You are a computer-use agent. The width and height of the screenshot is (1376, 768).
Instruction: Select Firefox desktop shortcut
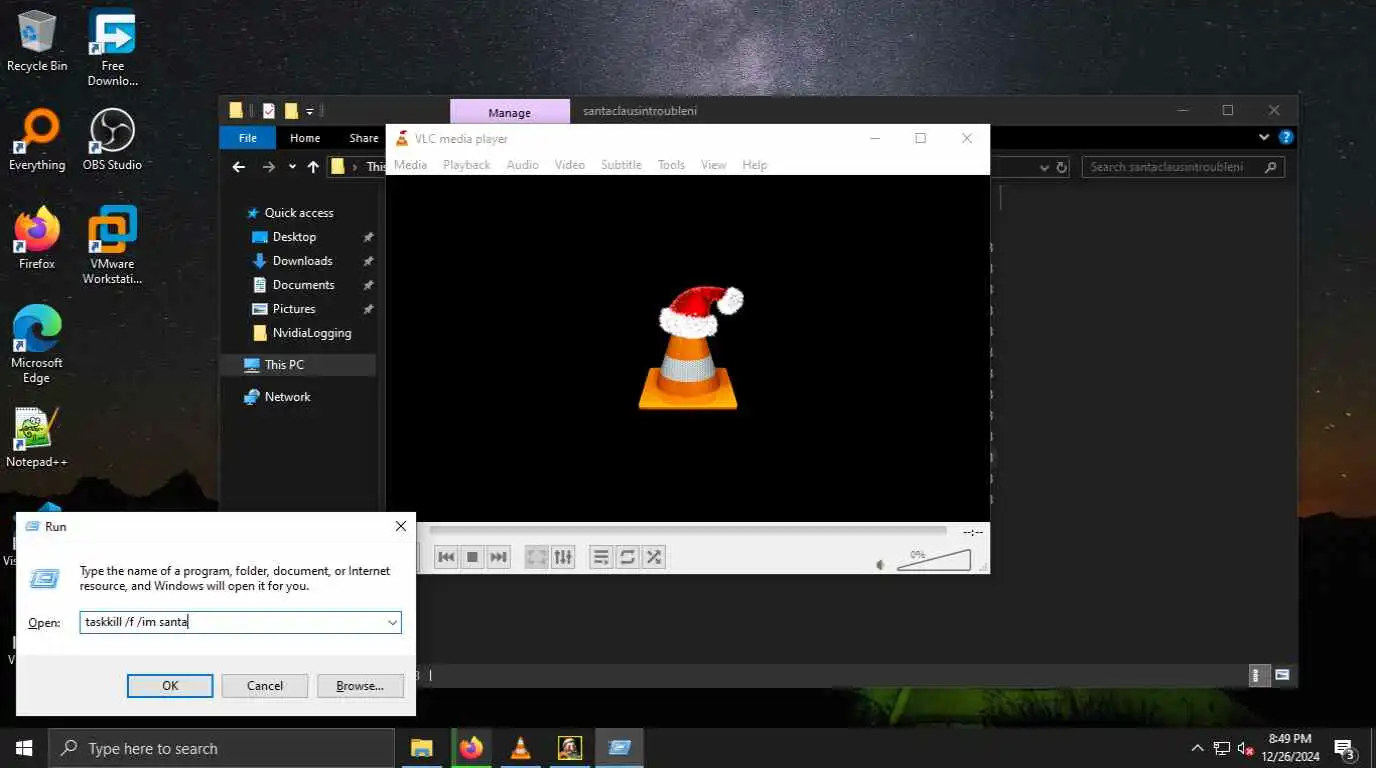coord(37,238)
